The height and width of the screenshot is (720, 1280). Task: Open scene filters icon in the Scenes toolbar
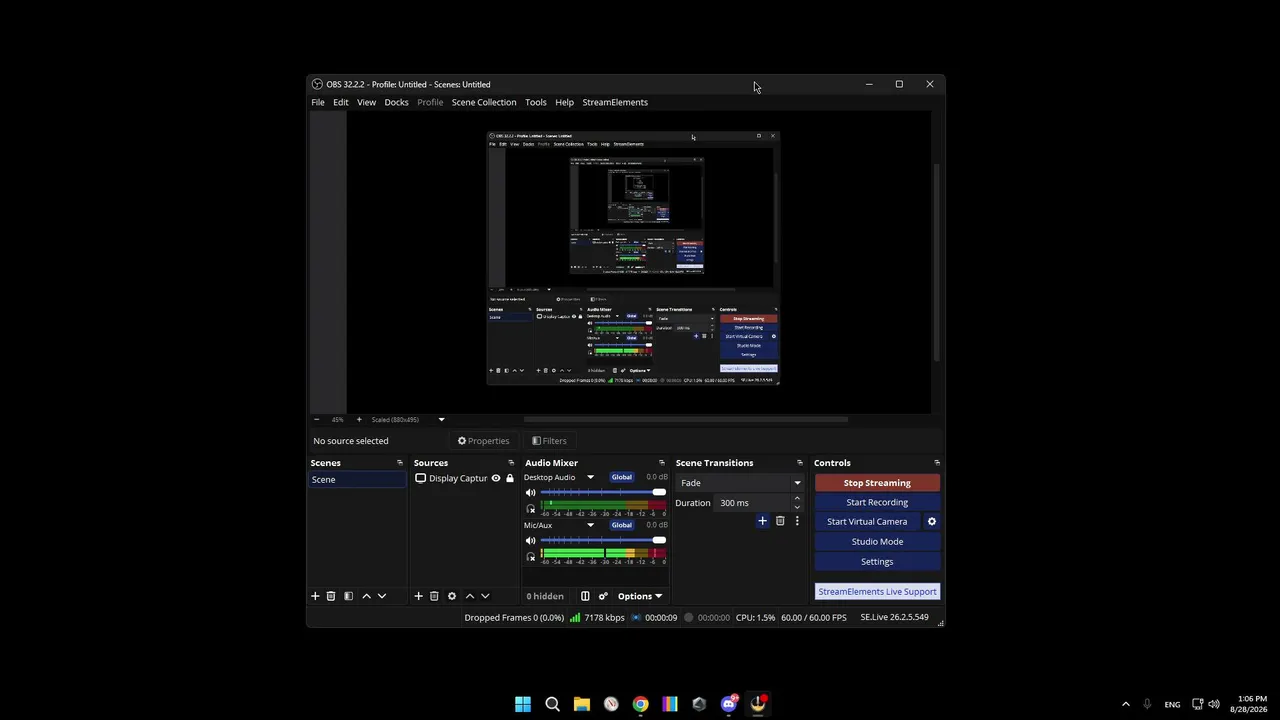click(348, 596)
